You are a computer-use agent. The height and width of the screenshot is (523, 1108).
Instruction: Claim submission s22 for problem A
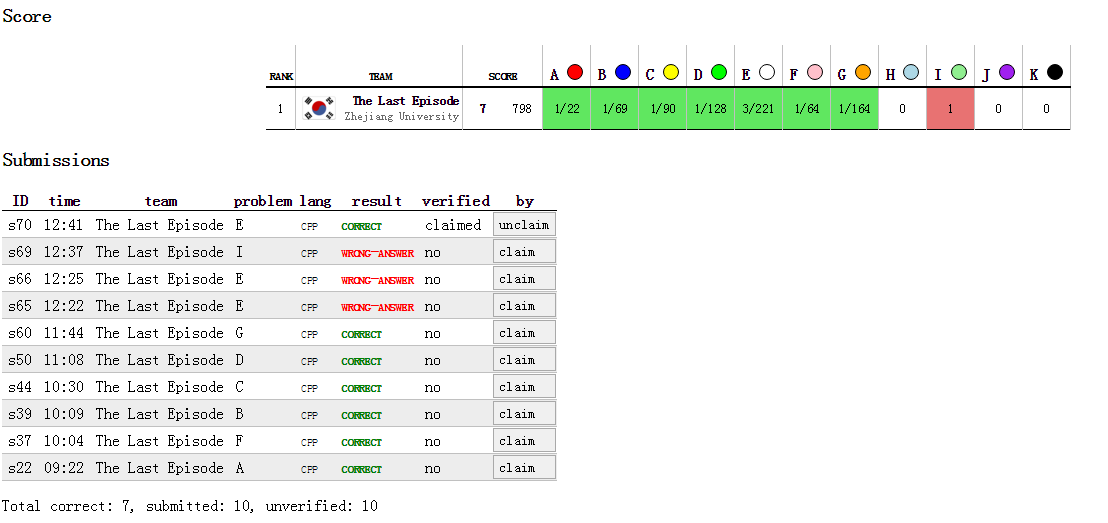(x=524, y=468)
